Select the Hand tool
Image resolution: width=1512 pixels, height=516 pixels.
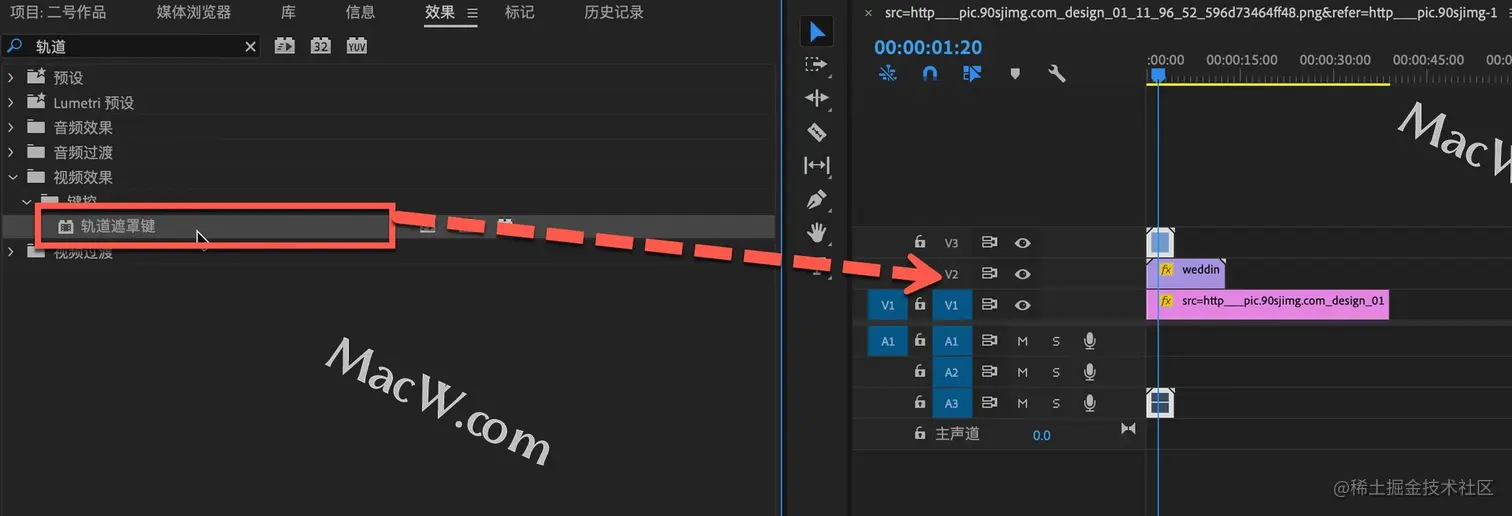point(817,233)
